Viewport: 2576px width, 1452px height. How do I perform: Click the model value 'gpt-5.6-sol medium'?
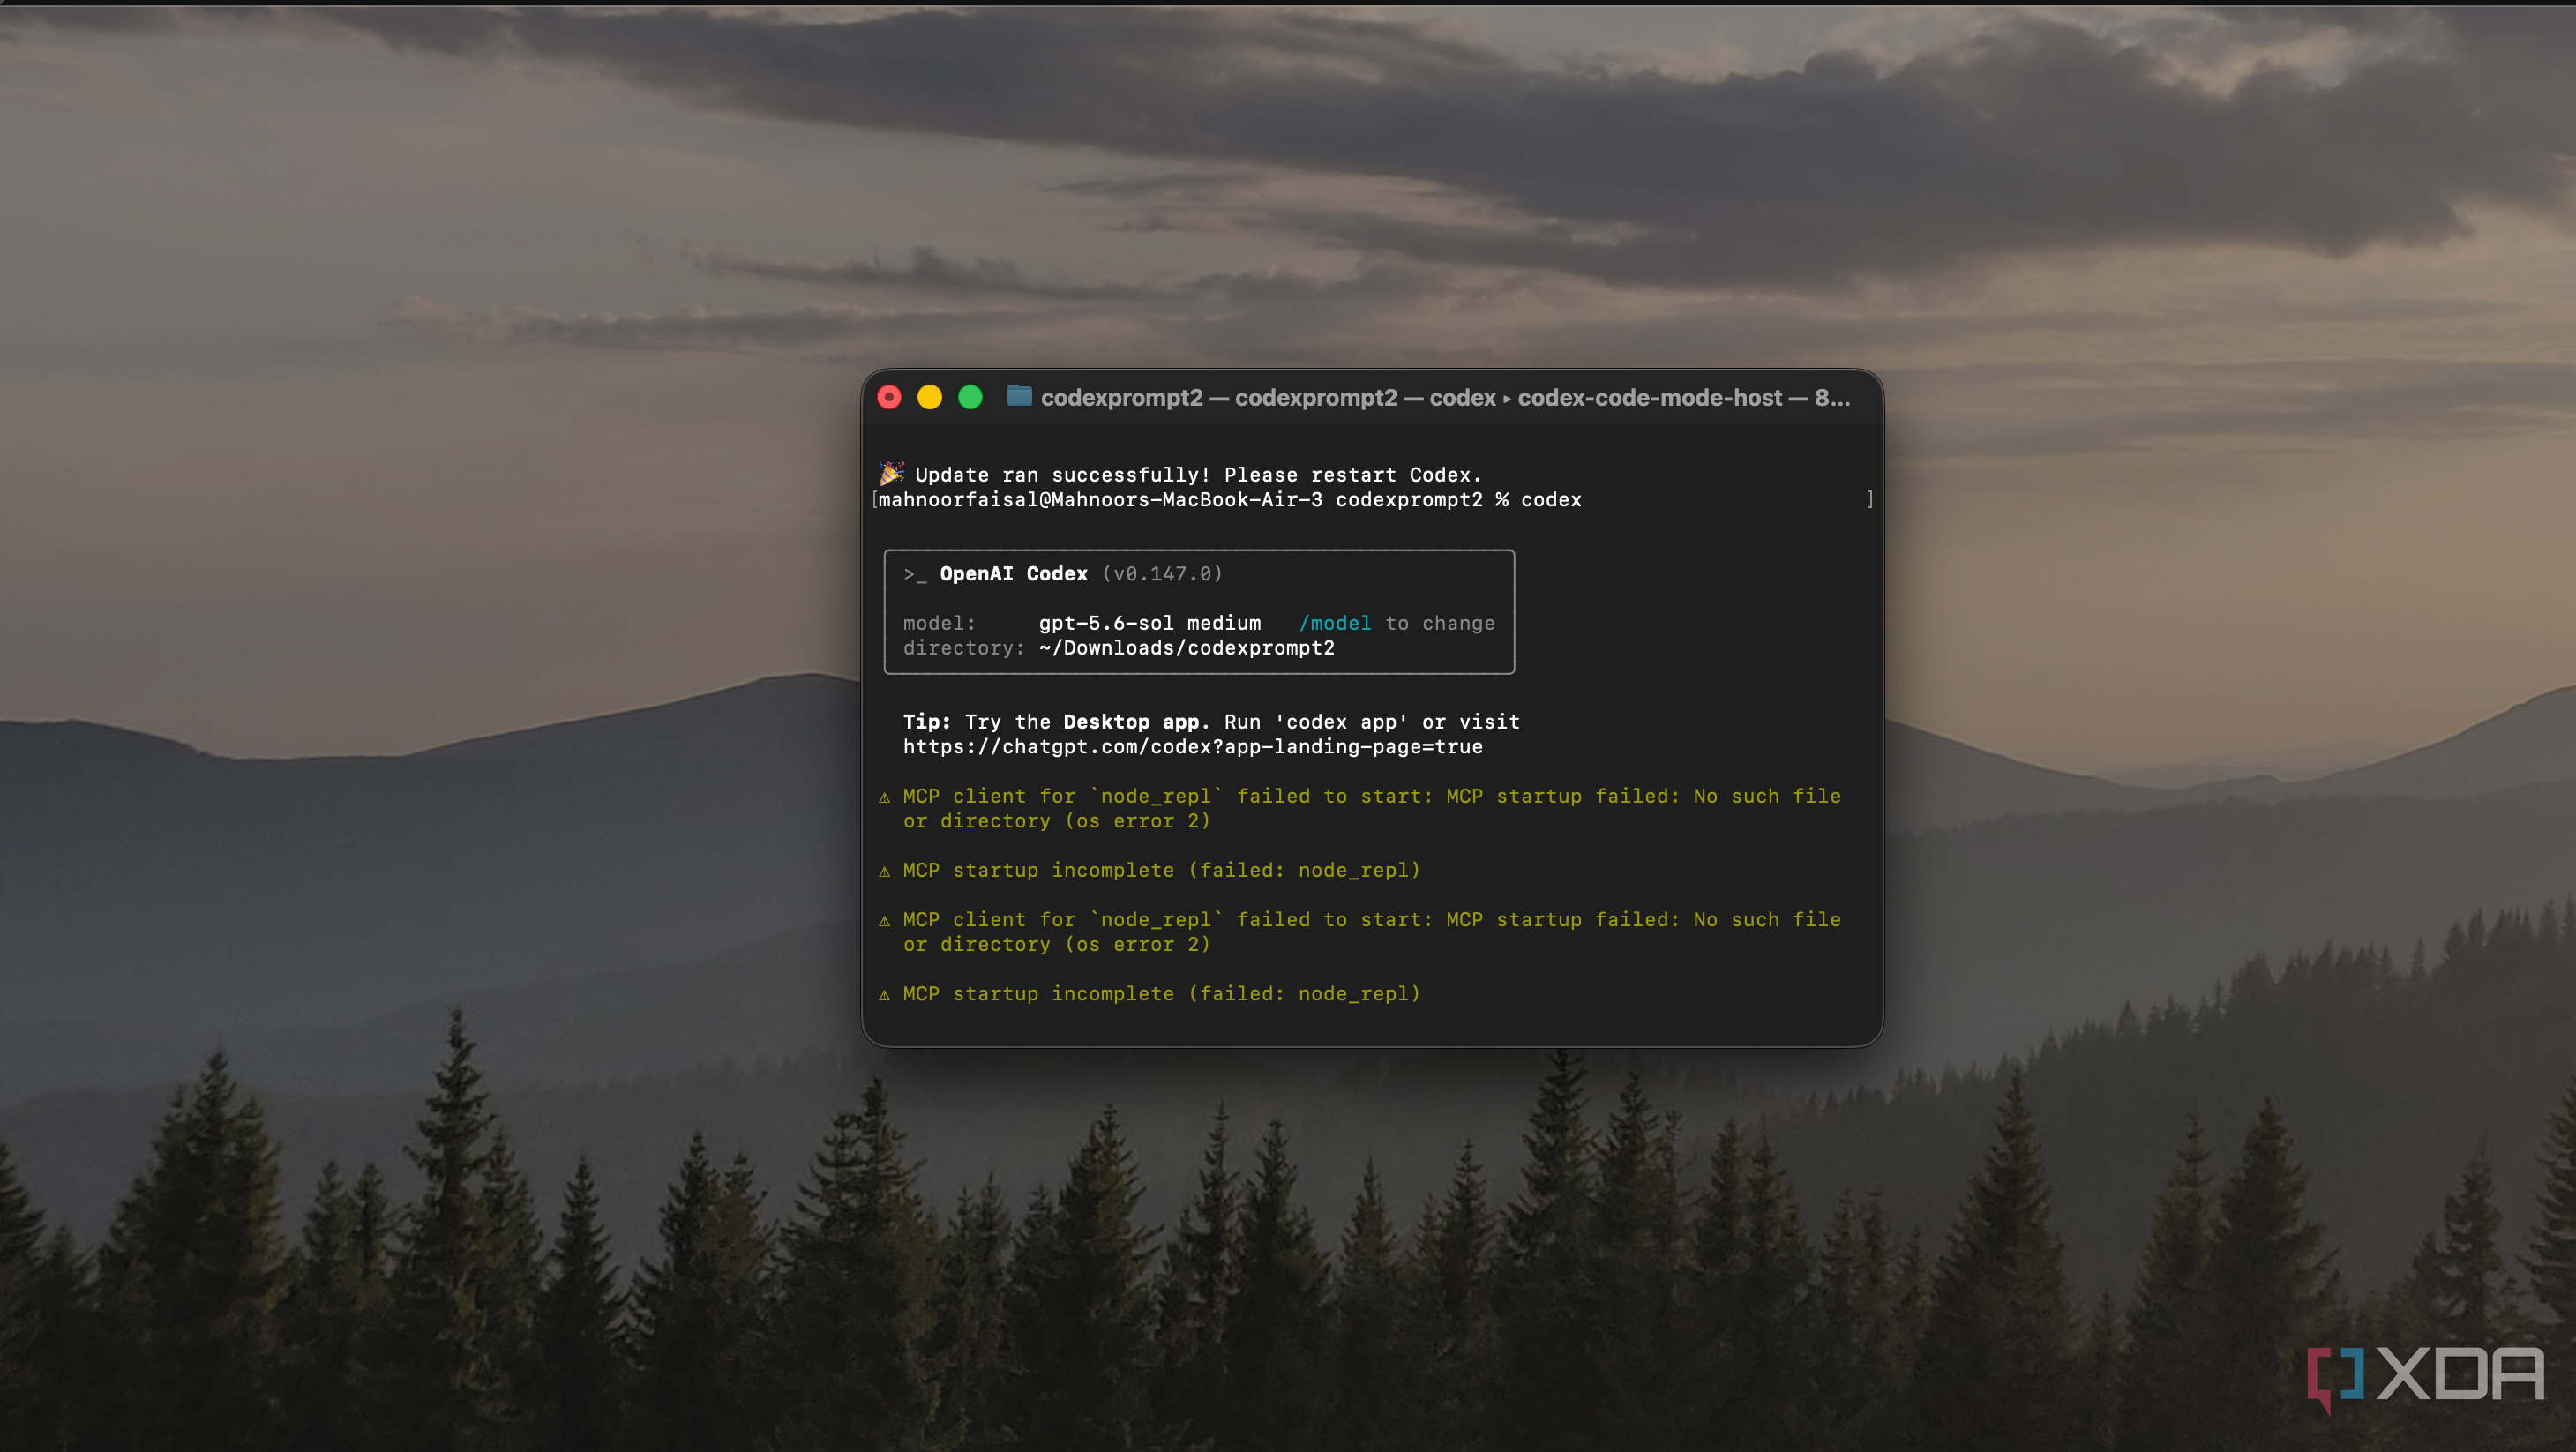[x=1150, y=623]
